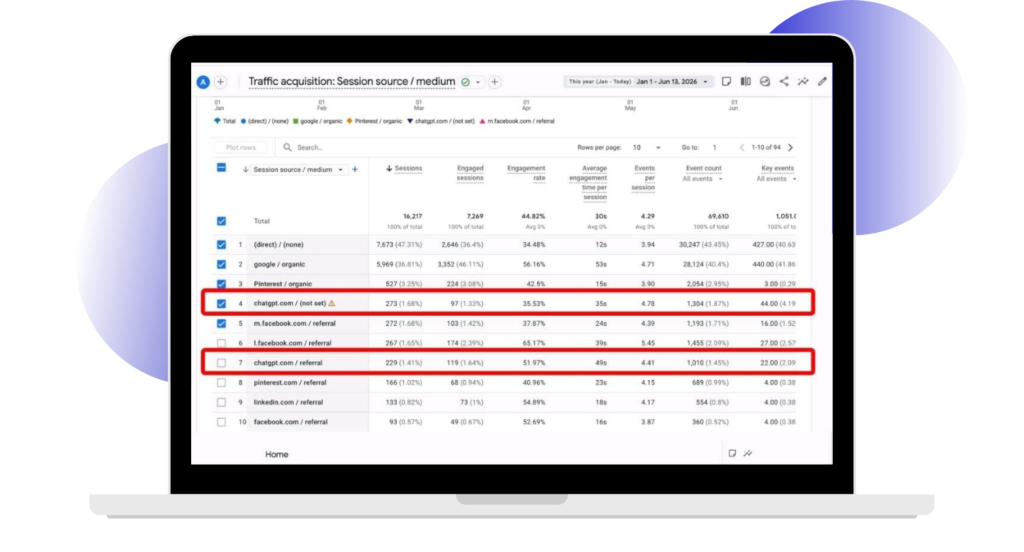Uncheck the google / organic row checkbox
The image size is (1024, 552).
tap(221, 265)
